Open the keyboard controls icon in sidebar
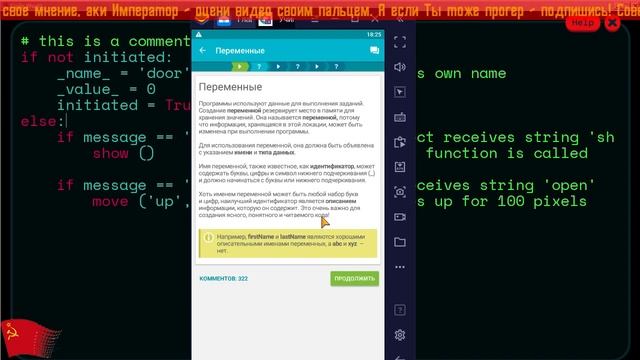 click(x=400, y=117)
